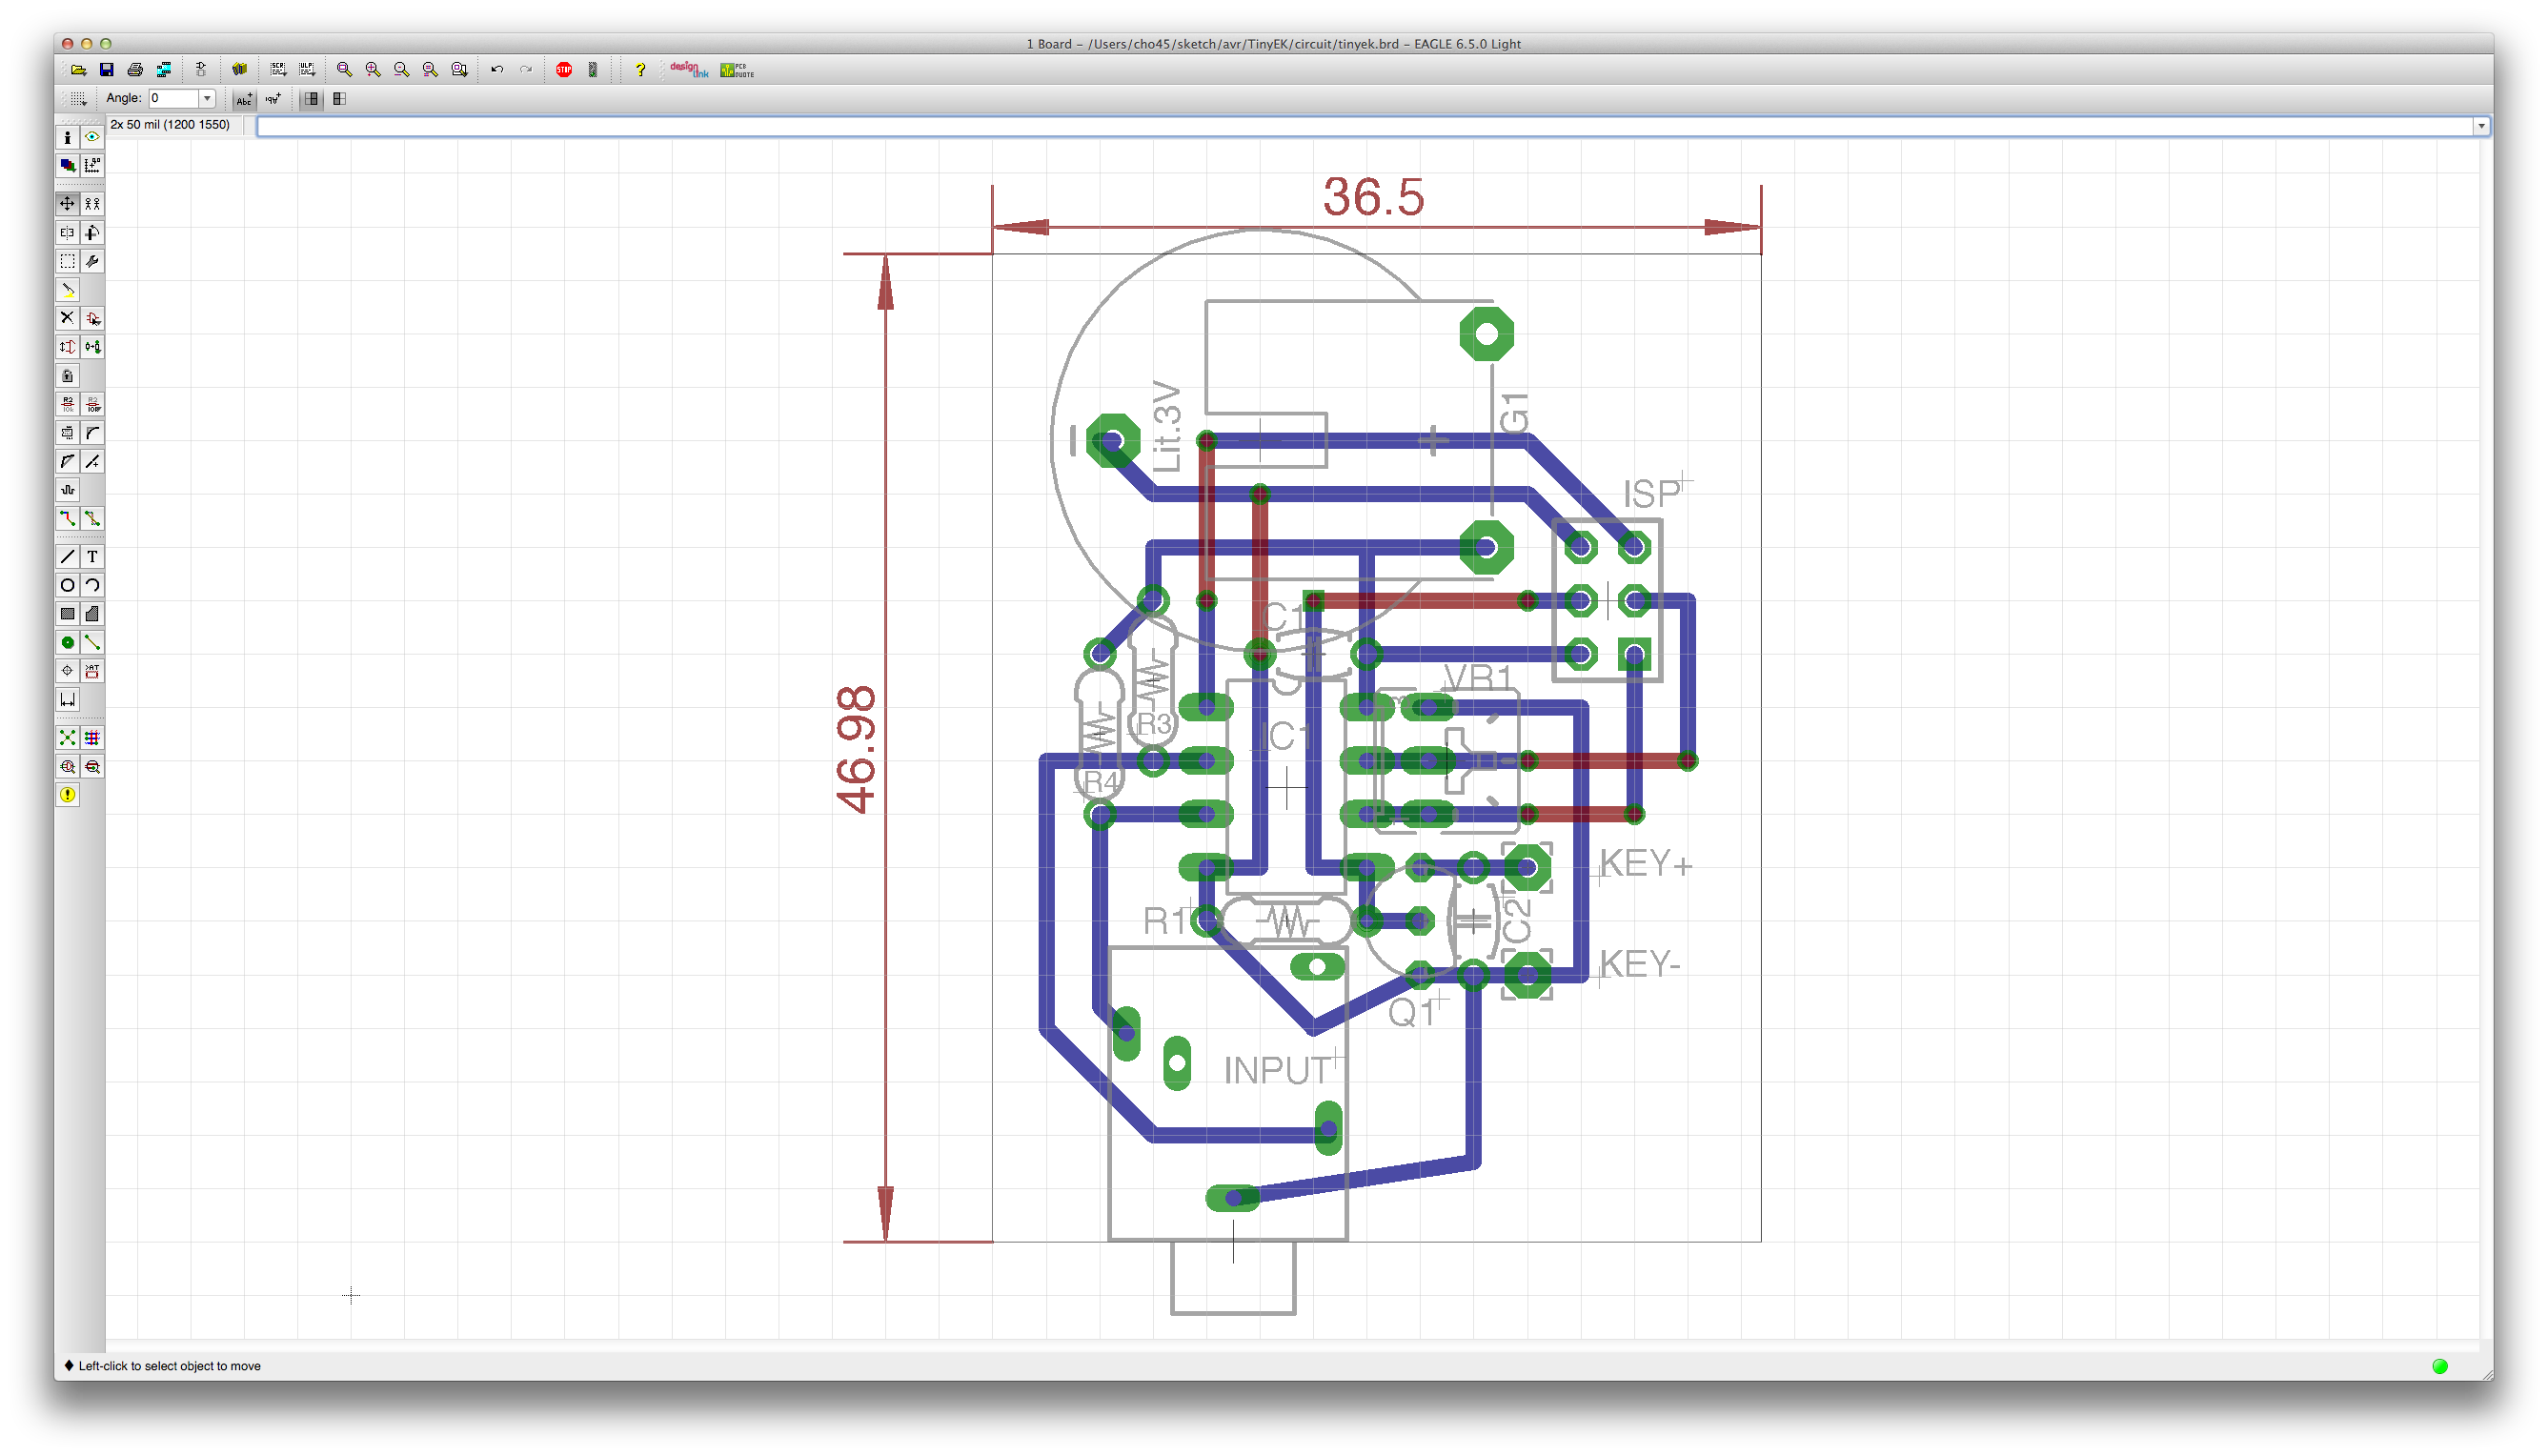Open the designlink search button

click(689, 69)
